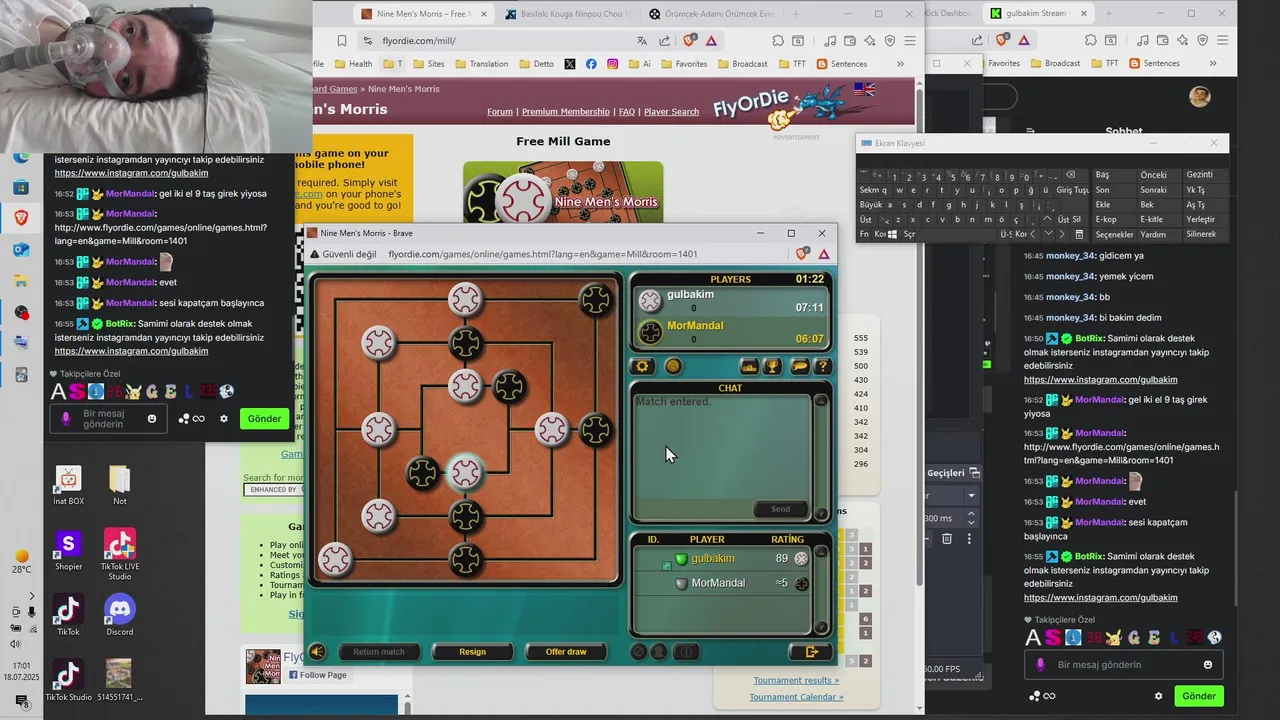Click the block player icon below player list
The image size is (1280, 720).
[x=639, y=652]
